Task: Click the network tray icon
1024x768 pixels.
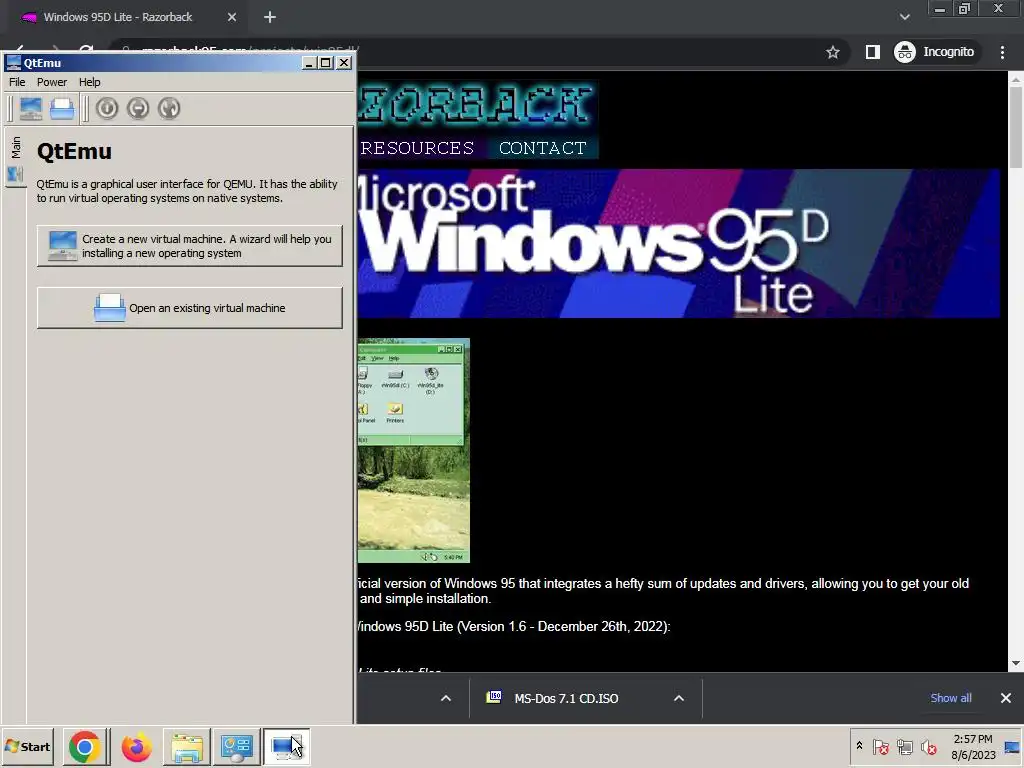Action: 904,746
